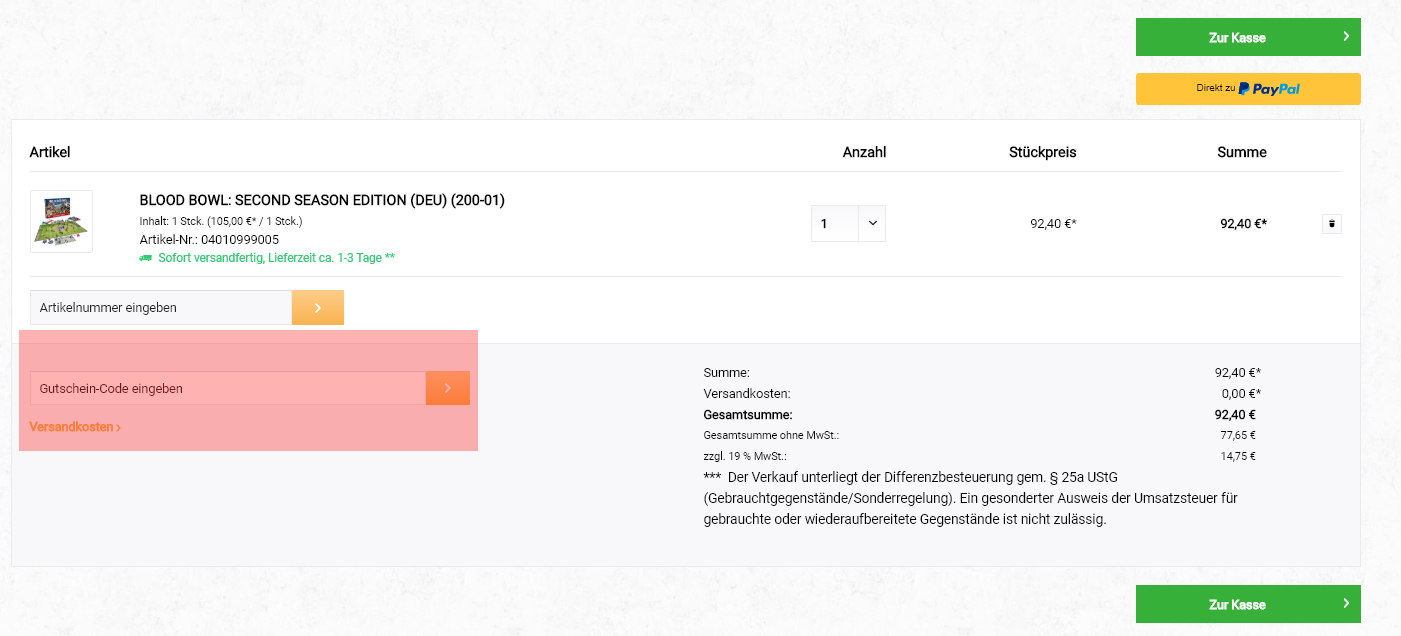Click the Artikel column header
Viewport: 1401px width, 636px height.
pos(50,152)
